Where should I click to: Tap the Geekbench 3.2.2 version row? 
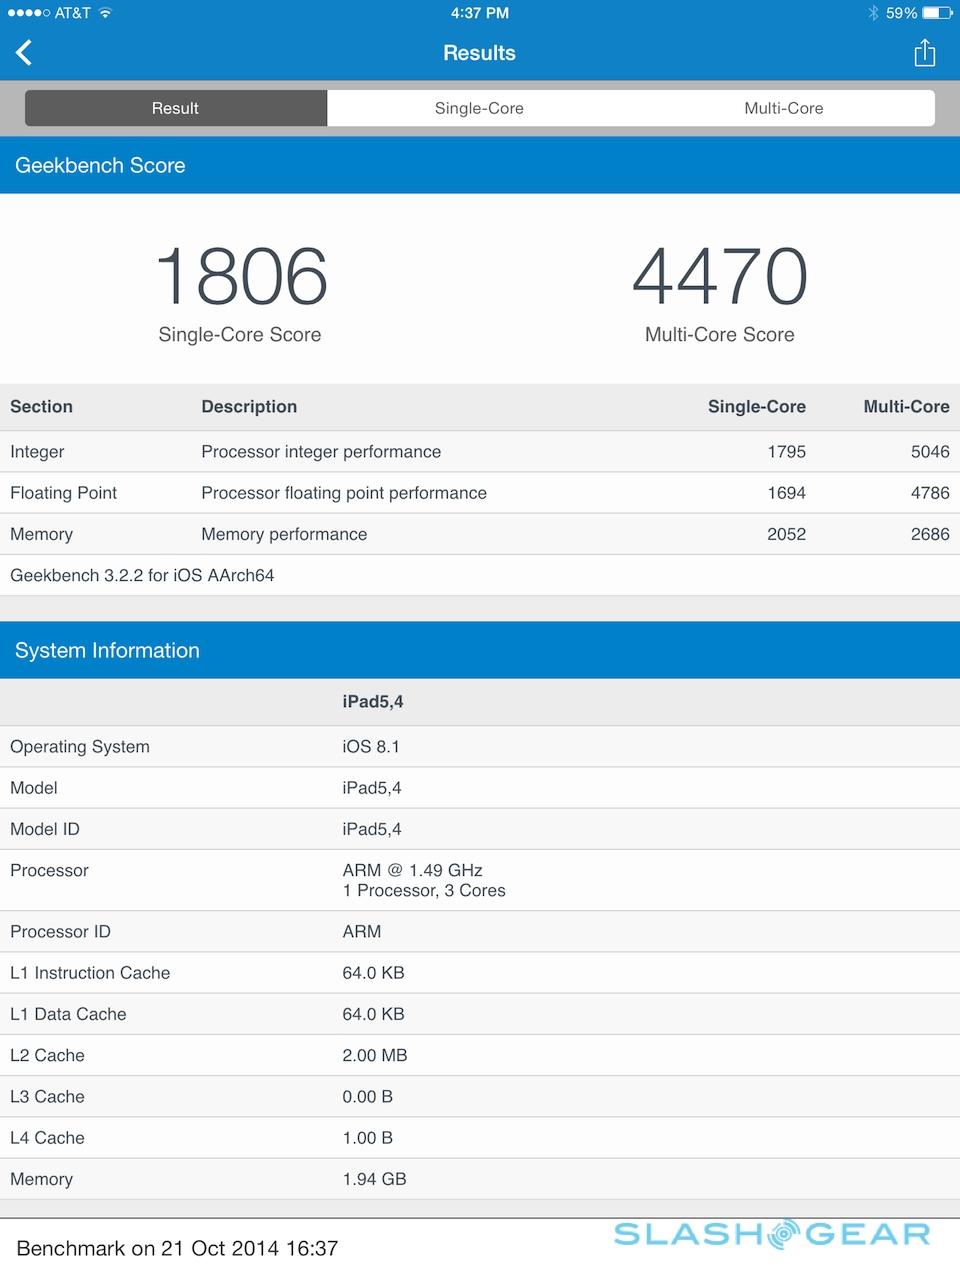tap(480, 575)
